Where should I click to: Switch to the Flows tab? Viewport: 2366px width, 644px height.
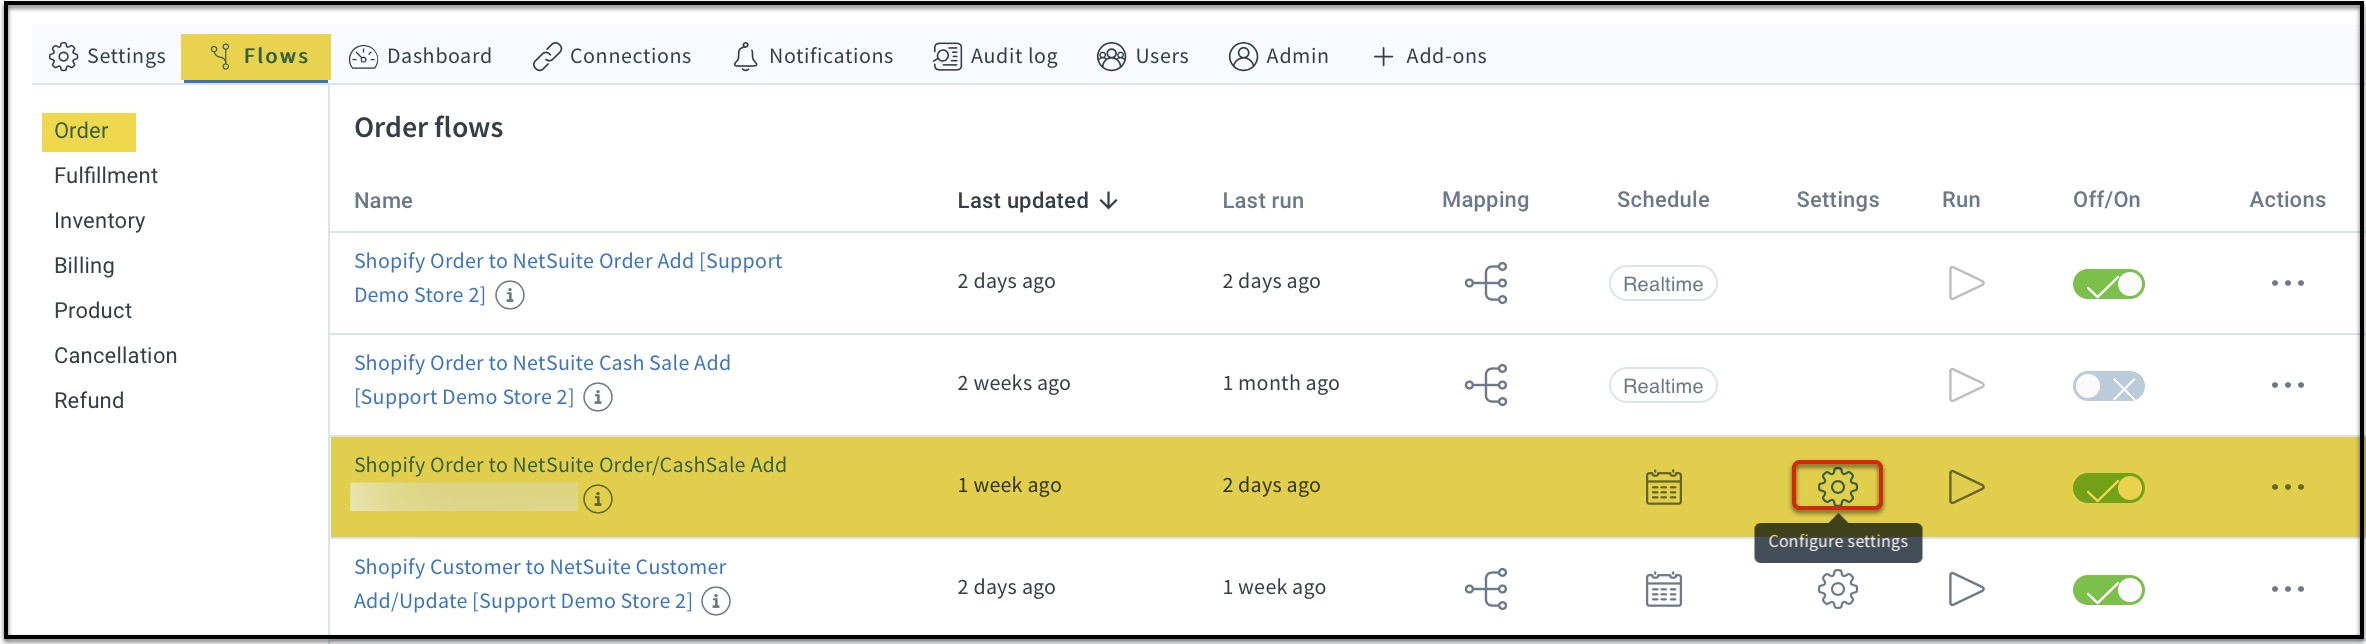(258, 56)
